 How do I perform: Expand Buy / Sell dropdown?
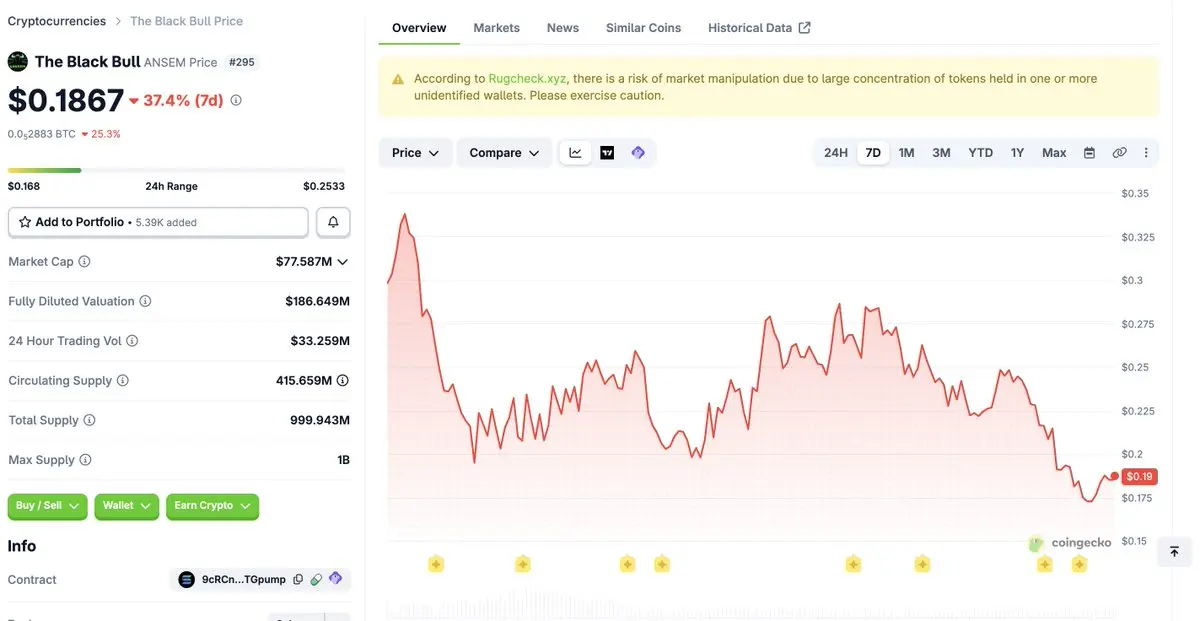[x=47, y=506]
